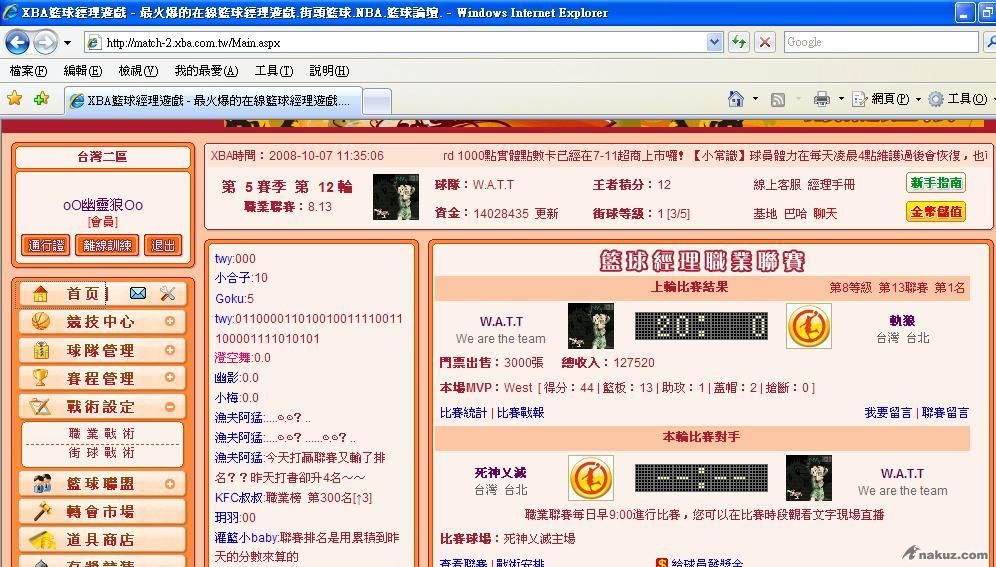Click the 死神乂滅 team logo
Viewport: 996px width, 567px height.
pos(591,477)
